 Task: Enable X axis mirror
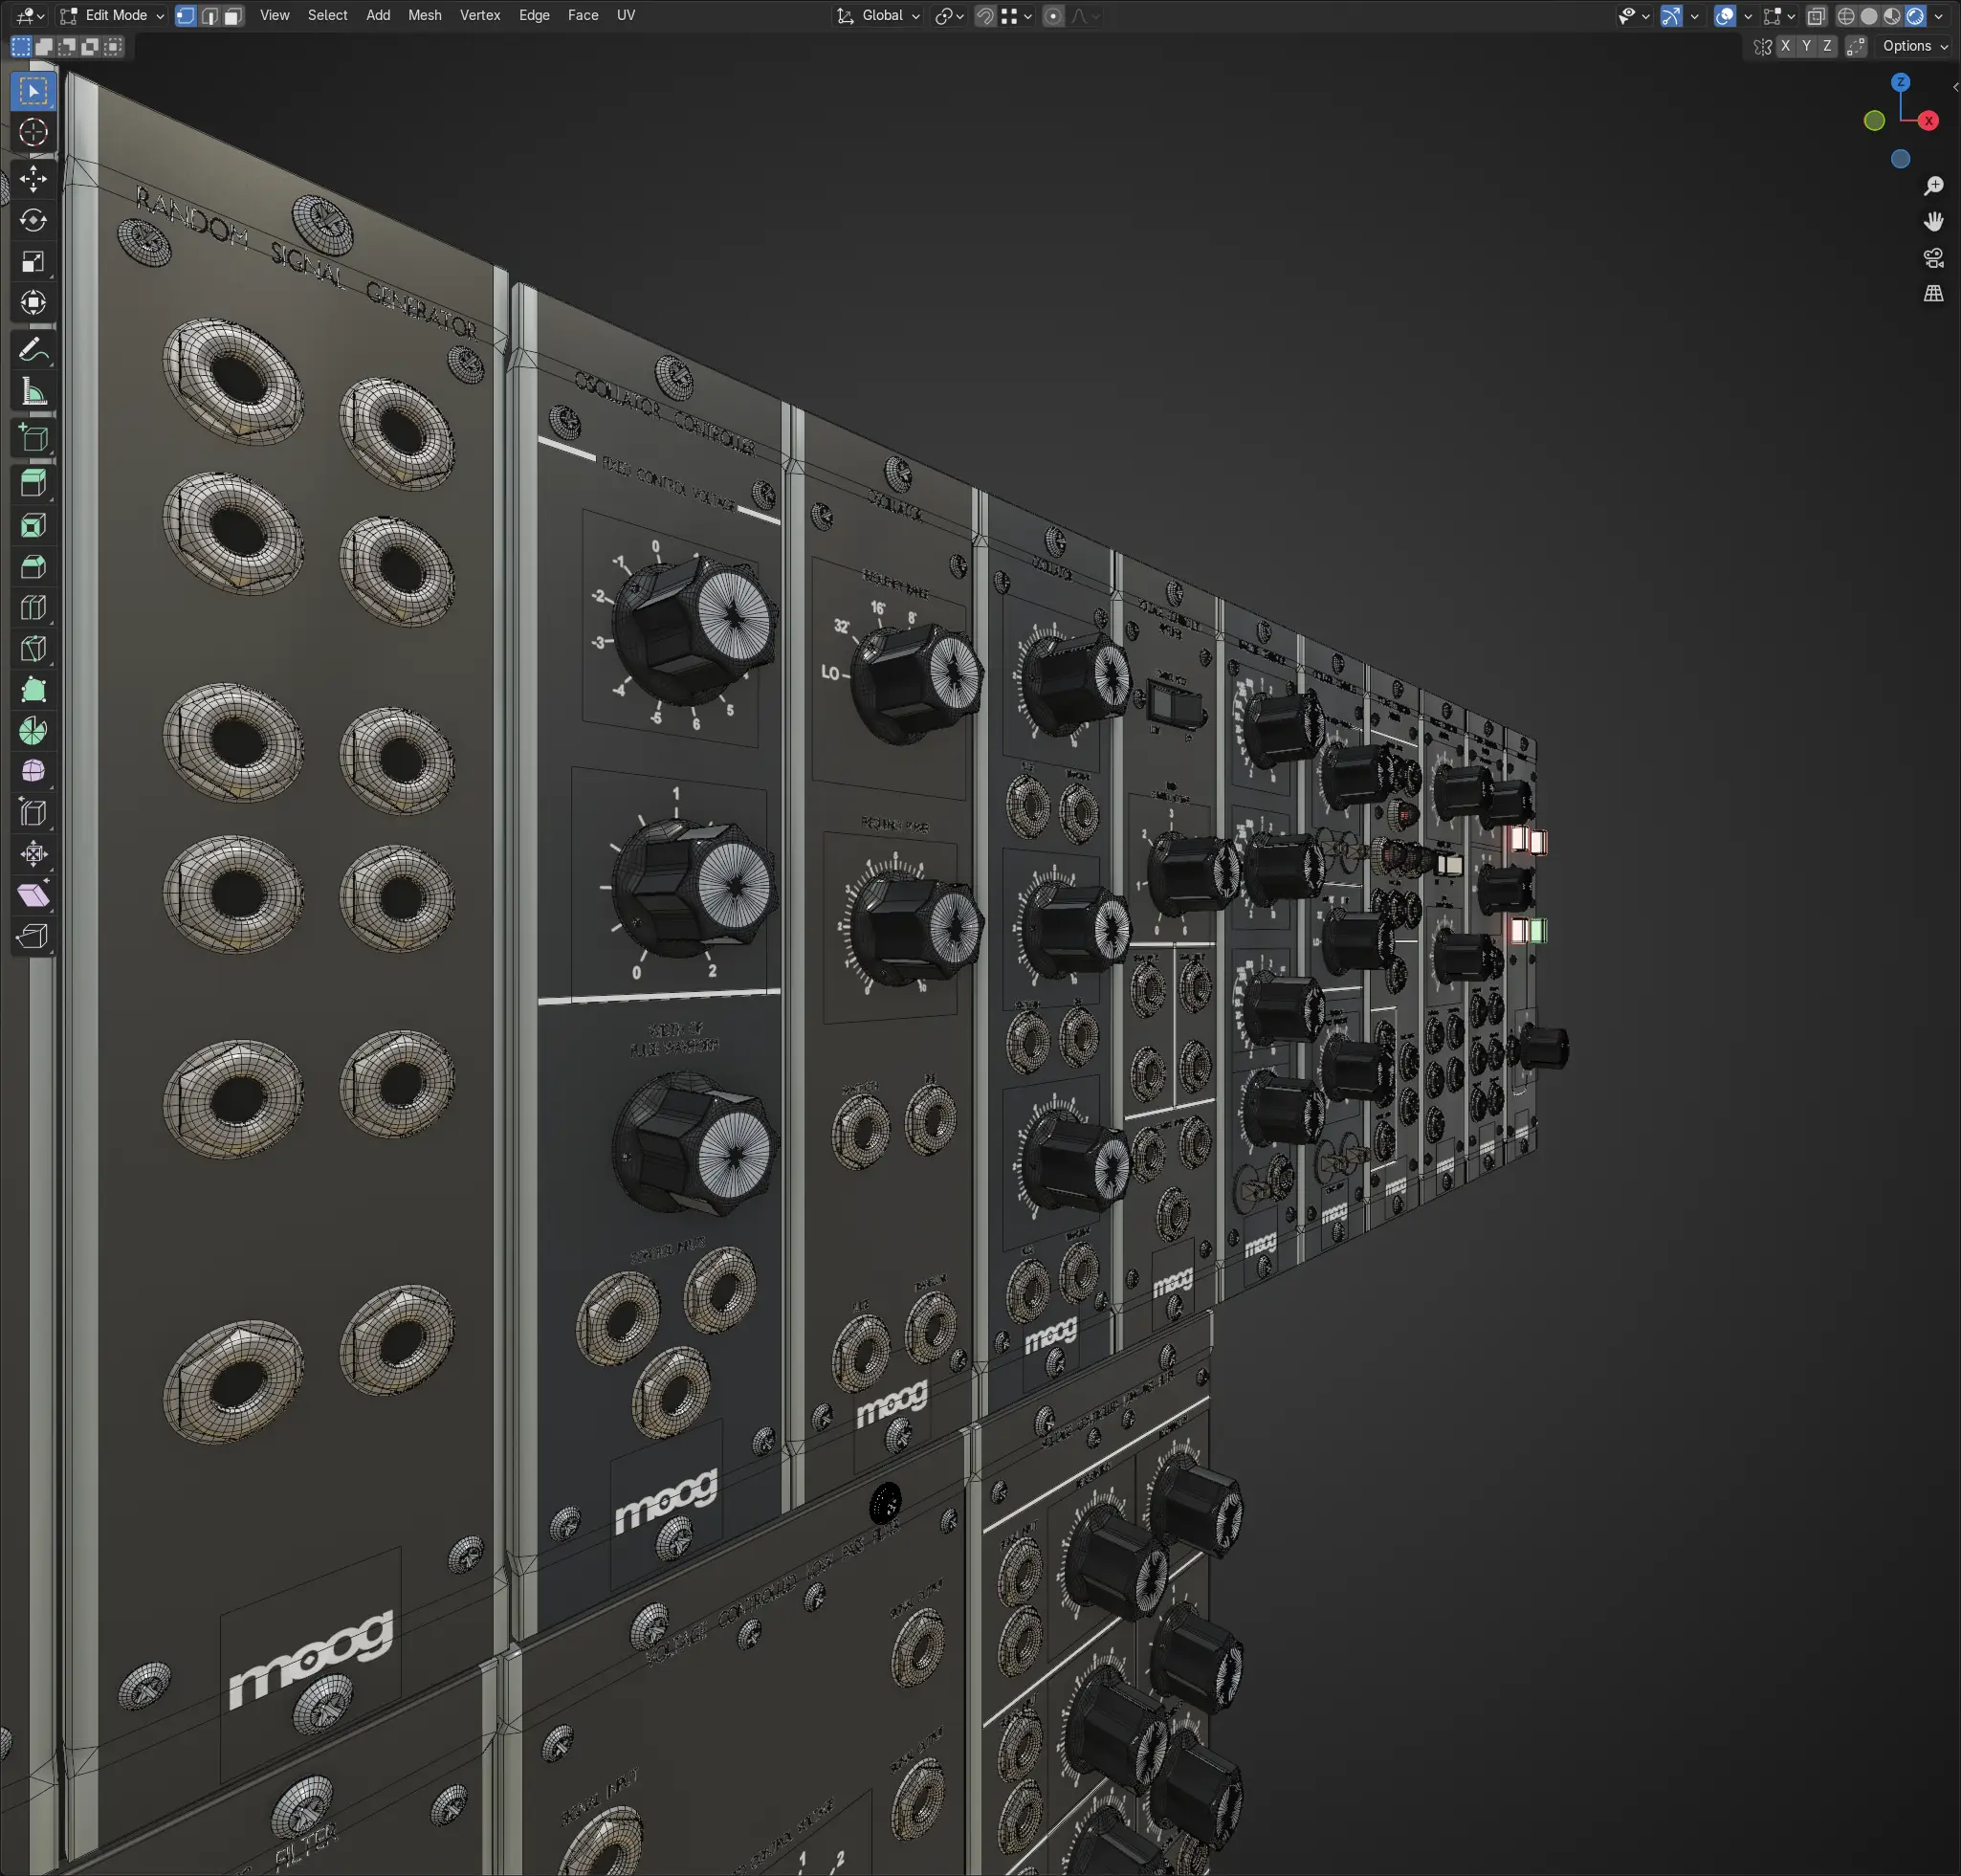tap(1785, 46)
